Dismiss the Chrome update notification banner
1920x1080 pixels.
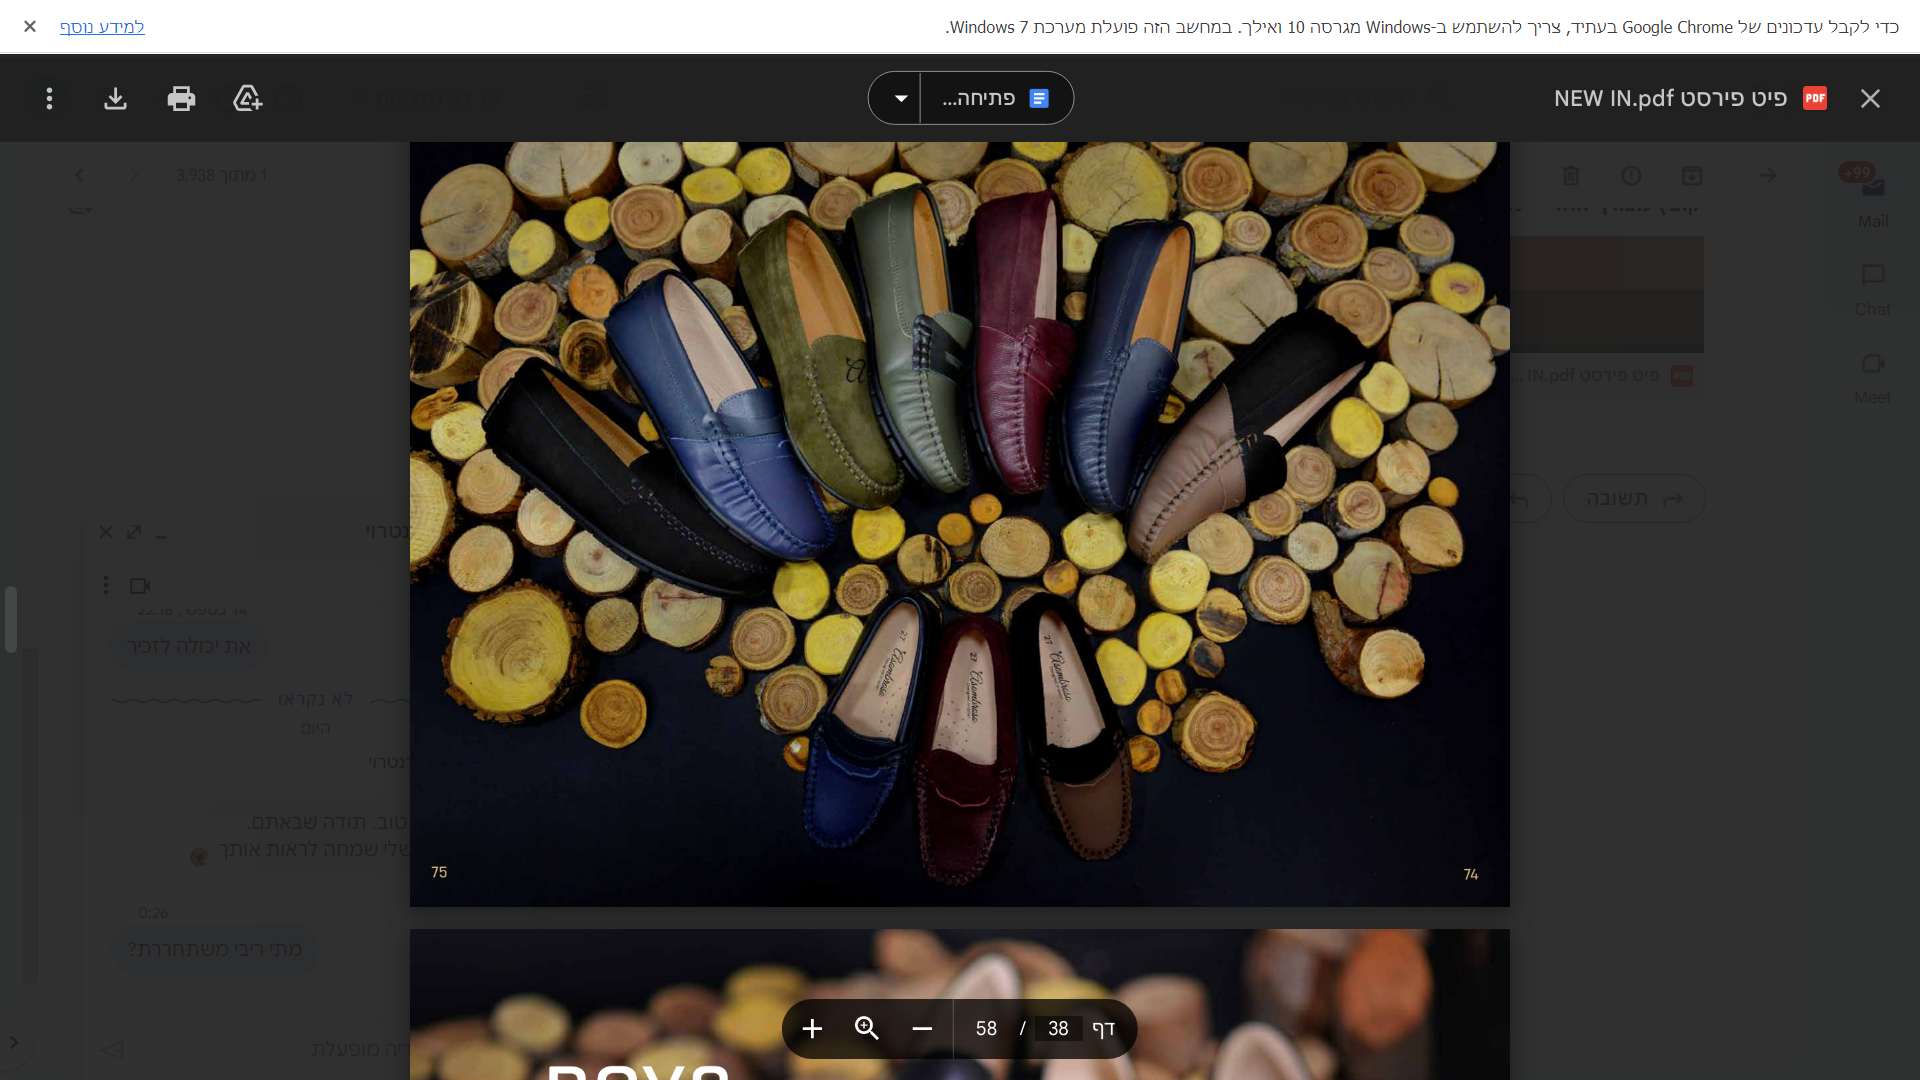(x=30, y=27)
